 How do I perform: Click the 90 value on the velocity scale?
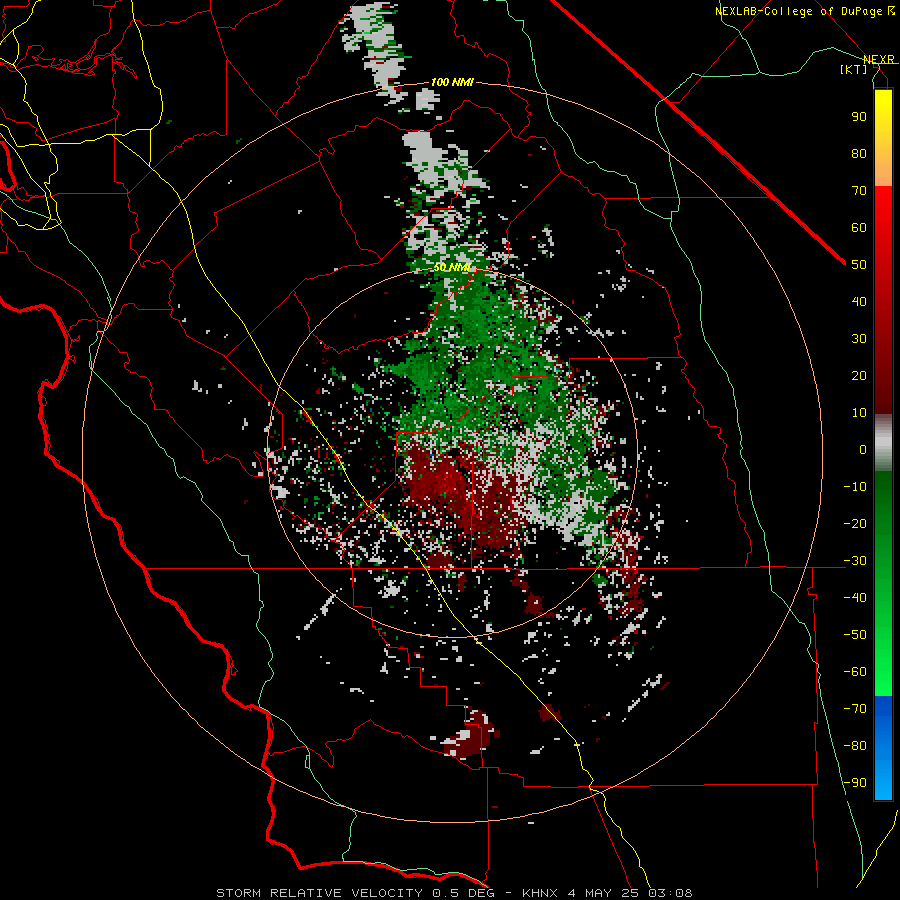pyautogui.click(x=859, y=117)
